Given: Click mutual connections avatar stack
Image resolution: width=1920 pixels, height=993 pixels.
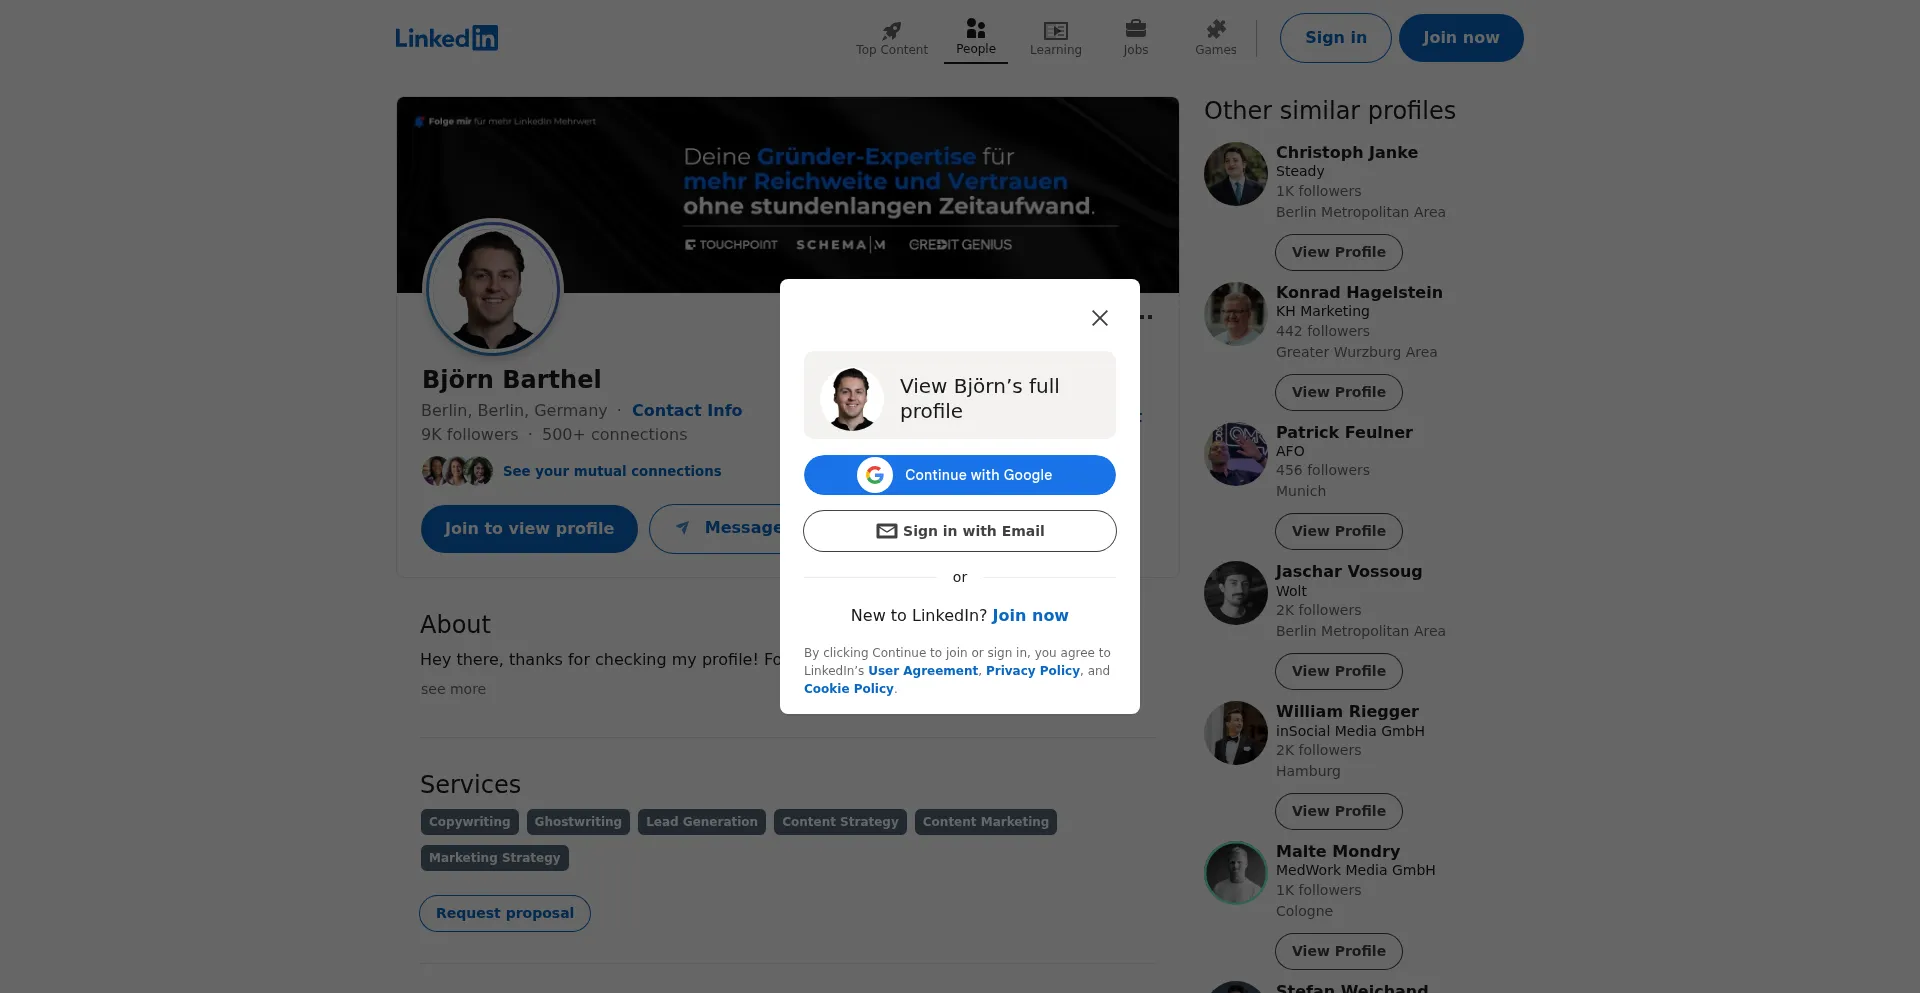Looking at the screenshot, I should coord(458,470).
